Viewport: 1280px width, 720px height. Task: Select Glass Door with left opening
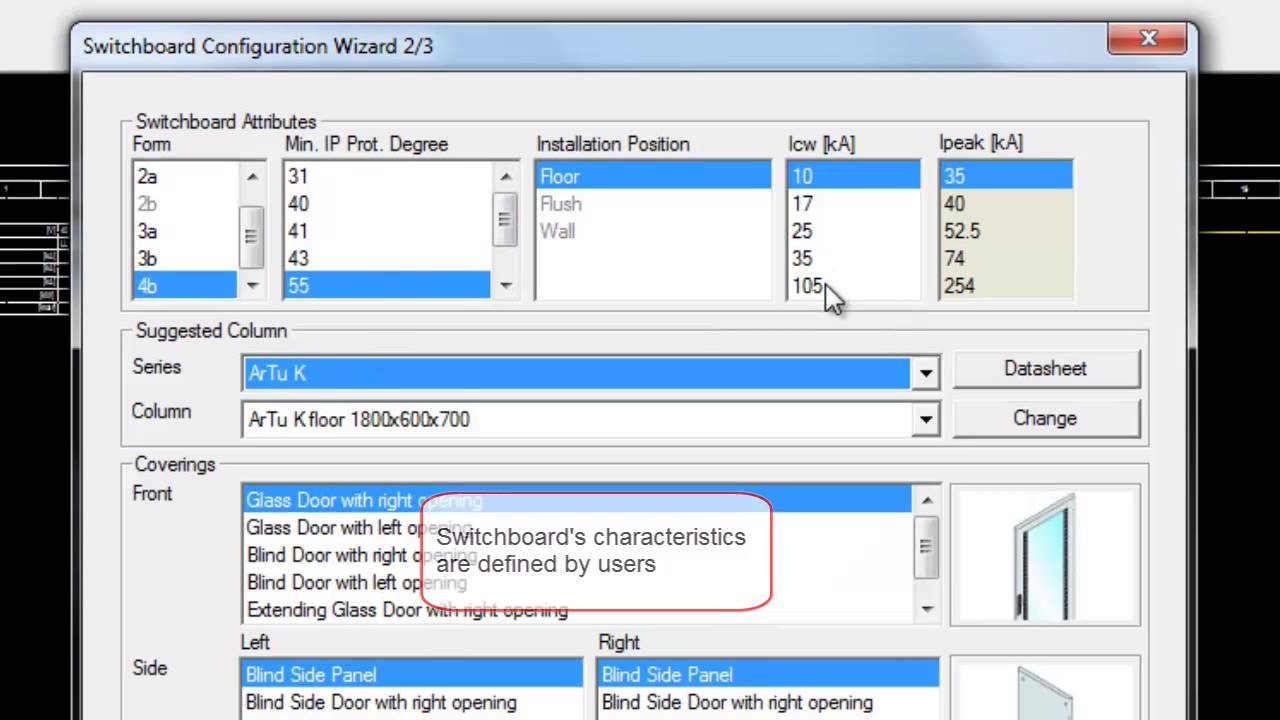(x=577, y=528)
